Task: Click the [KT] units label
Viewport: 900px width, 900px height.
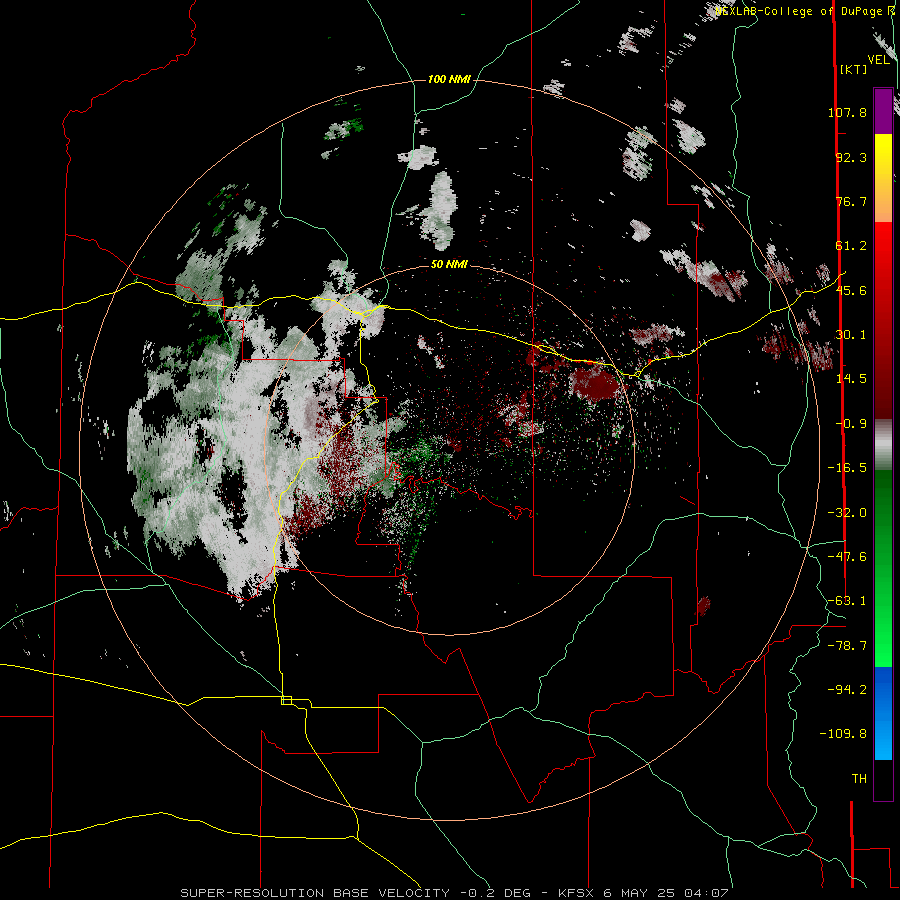Action: 854,69
